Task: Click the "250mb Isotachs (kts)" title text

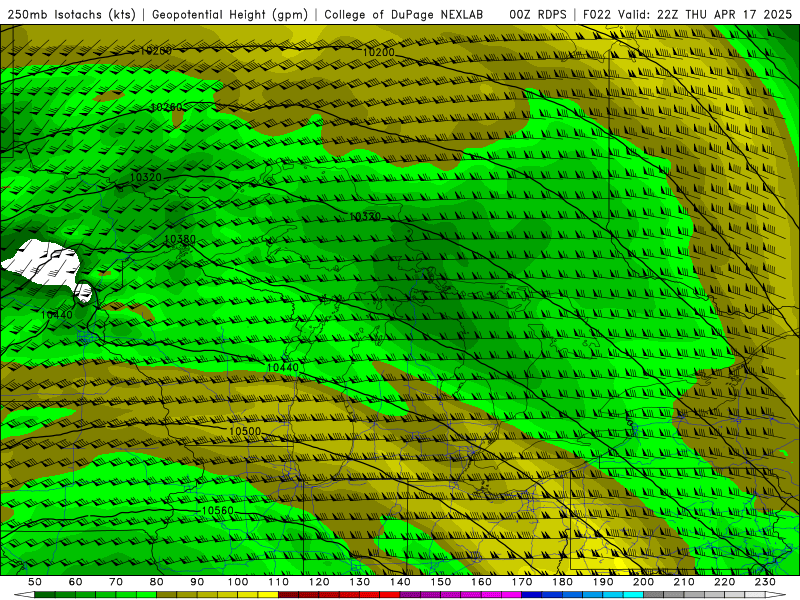Action: coord(72,14)
